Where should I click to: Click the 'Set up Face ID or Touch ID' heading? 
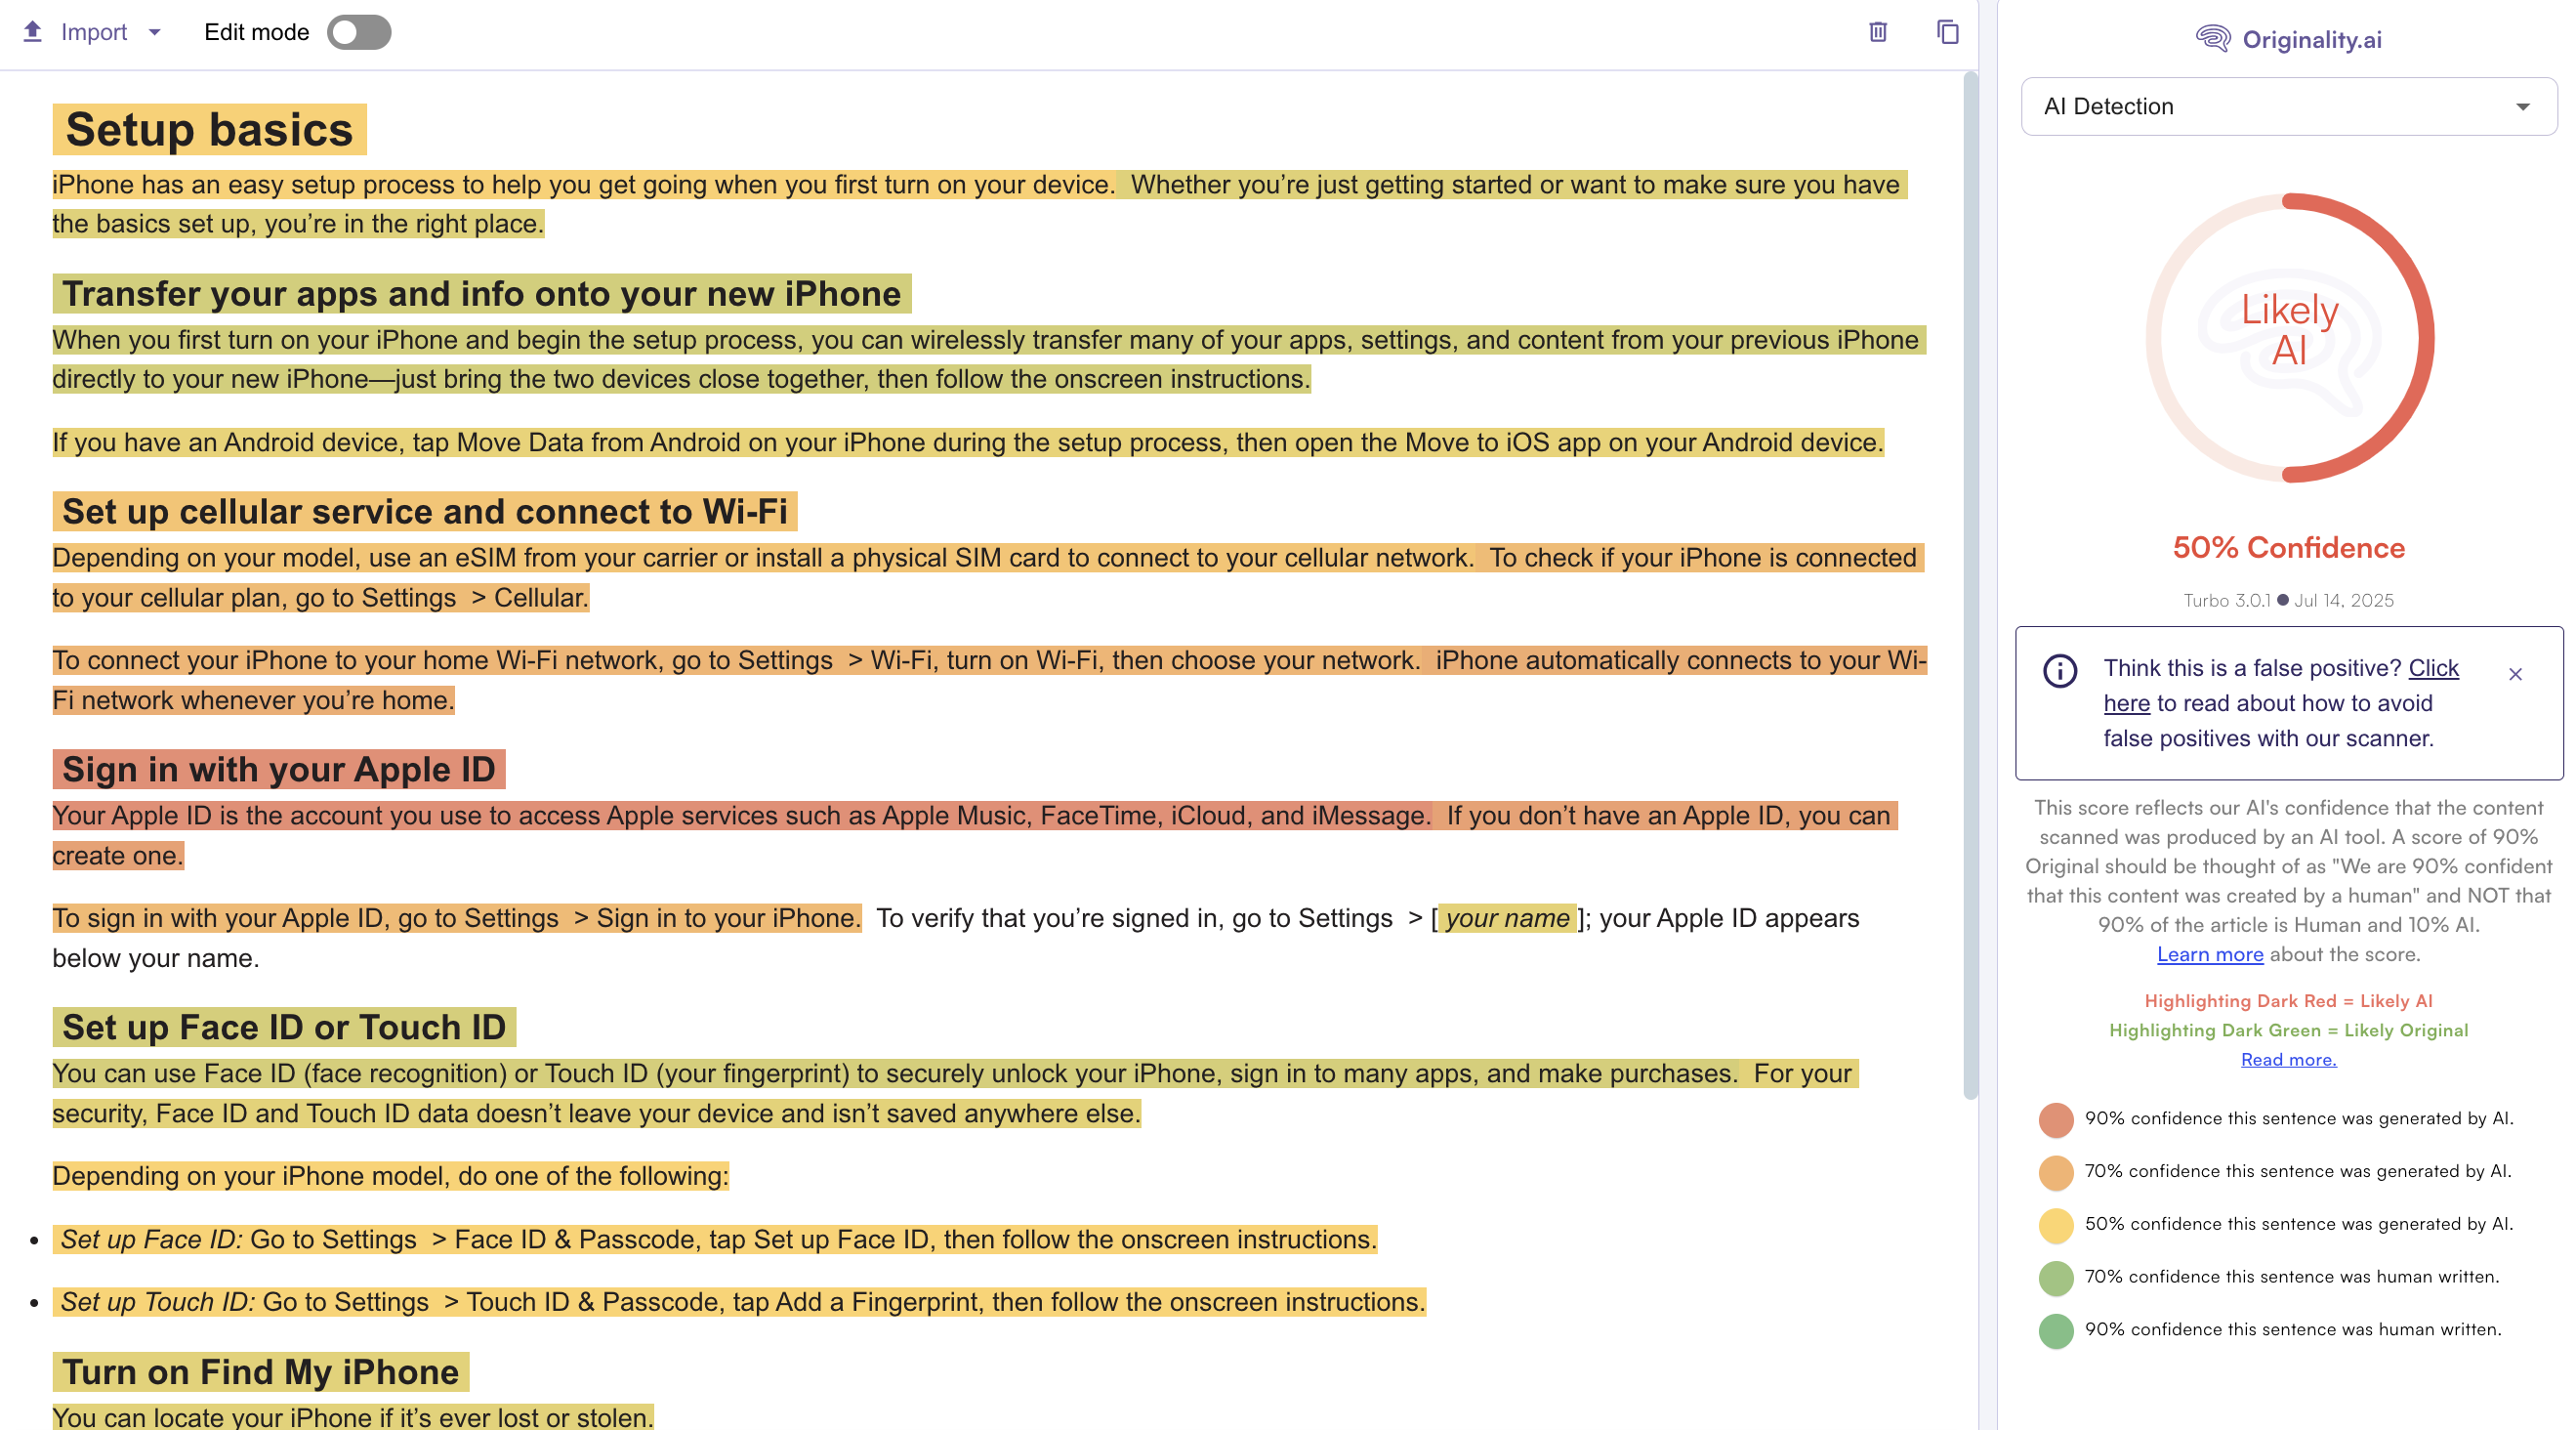(x=284, y=1028)
